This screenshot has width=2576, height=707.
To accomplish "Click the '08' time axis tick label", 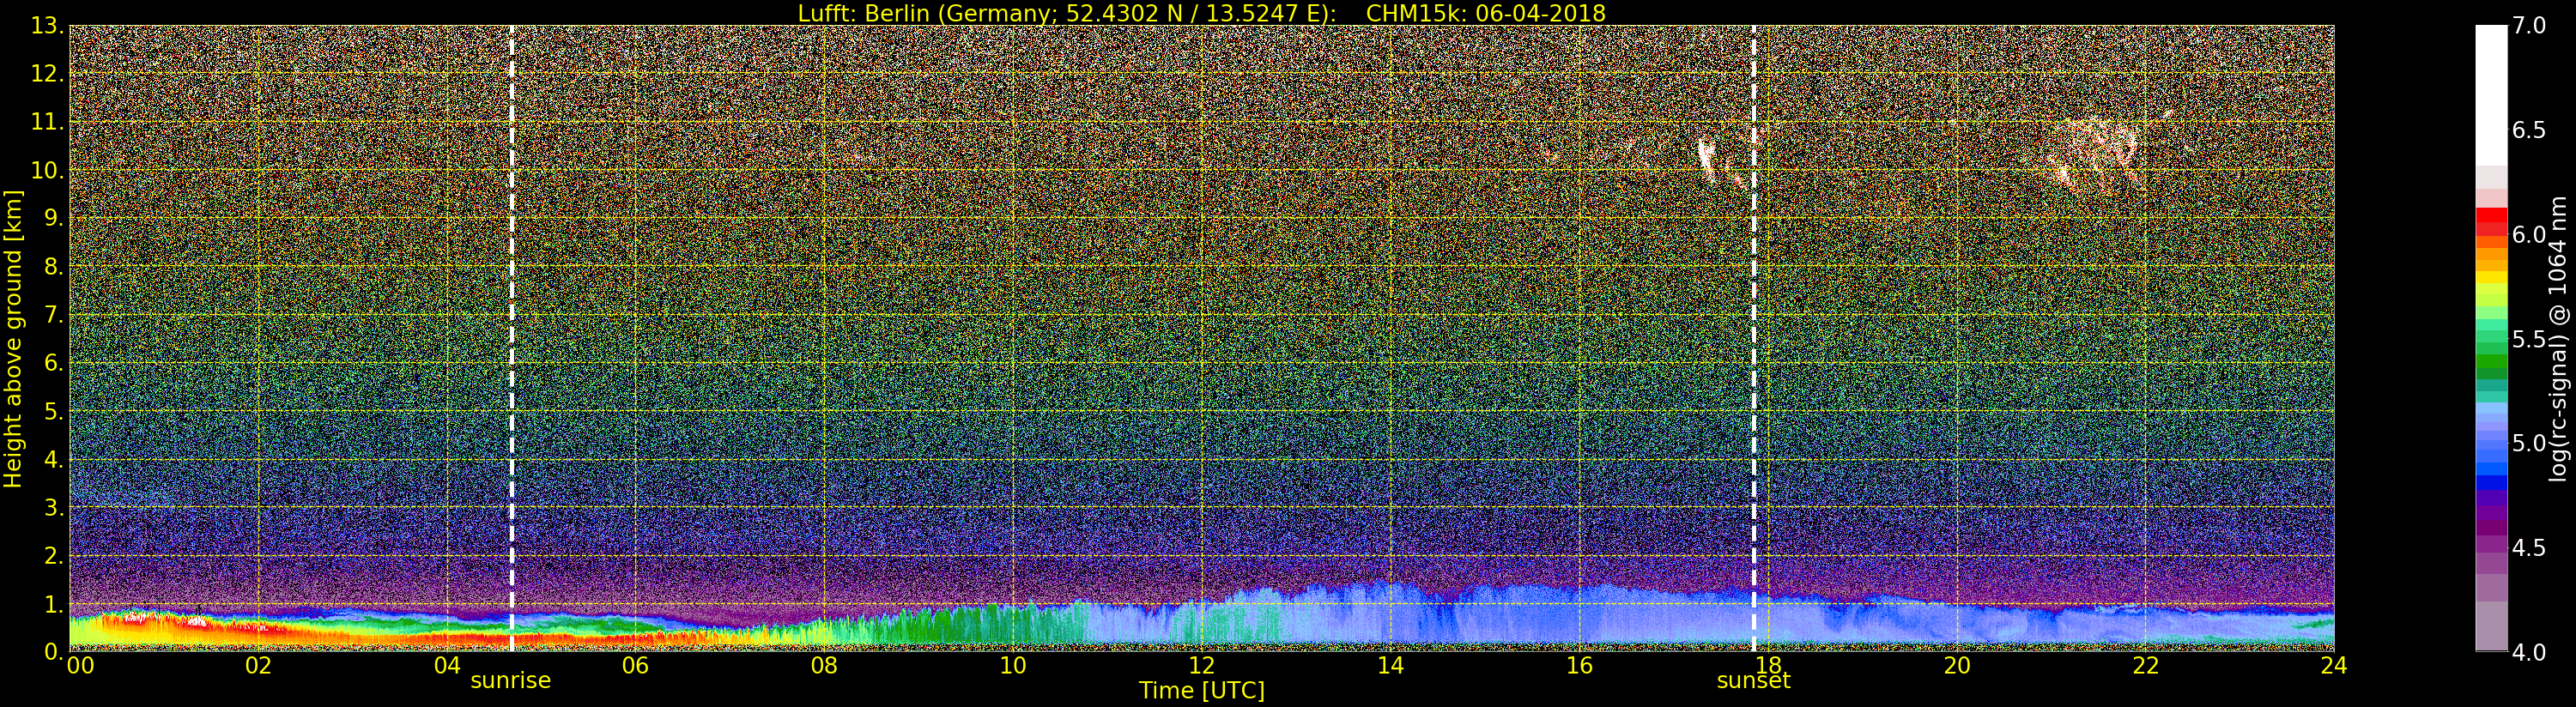I will [824, 666].
